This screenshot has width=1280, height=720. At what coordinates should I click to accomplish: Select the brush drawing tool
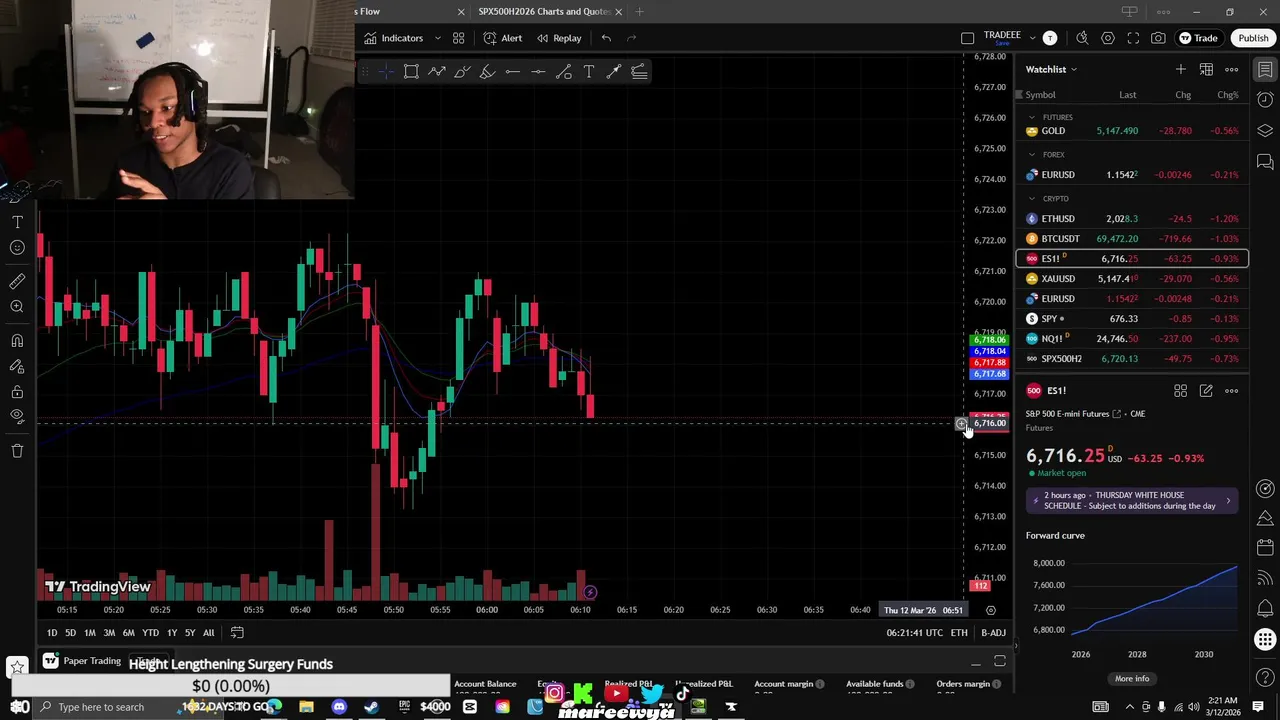462,71
